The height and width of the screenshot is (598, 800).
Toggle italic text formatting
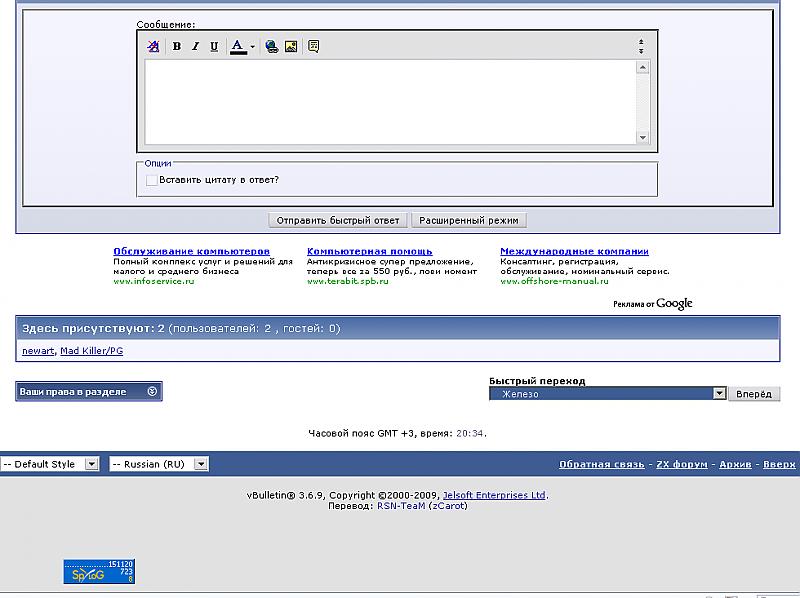click(x=195, y=46)
